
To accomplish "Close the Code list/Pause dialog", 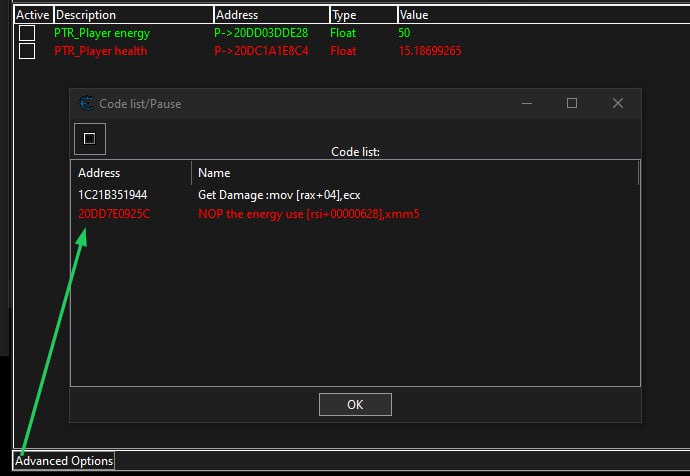I will pos(618,103).
